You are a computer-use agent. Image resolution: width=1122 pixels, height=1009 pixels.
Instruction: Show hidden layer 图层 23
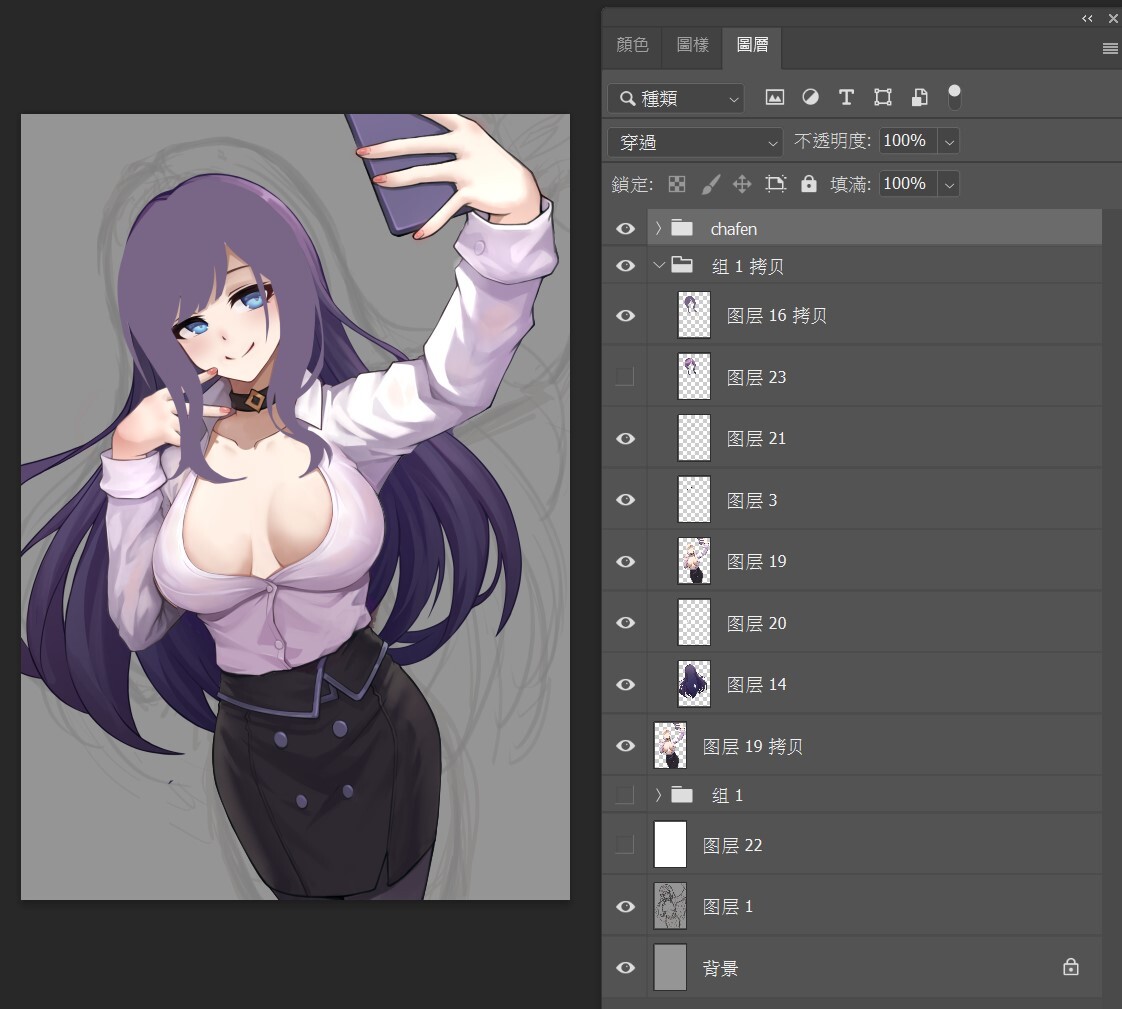pyautogui.click(x=625, y=377)
